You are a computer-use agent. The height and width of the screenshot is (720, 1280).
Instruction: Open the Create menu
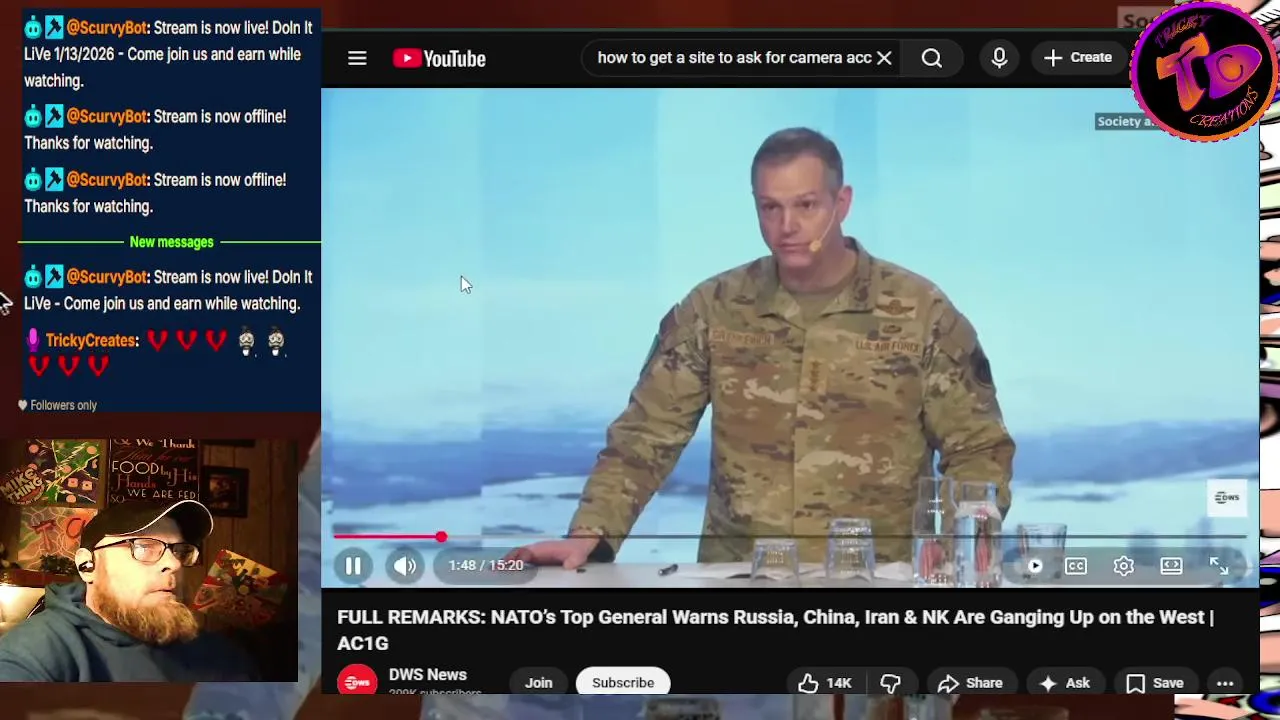click(1077, 58)
